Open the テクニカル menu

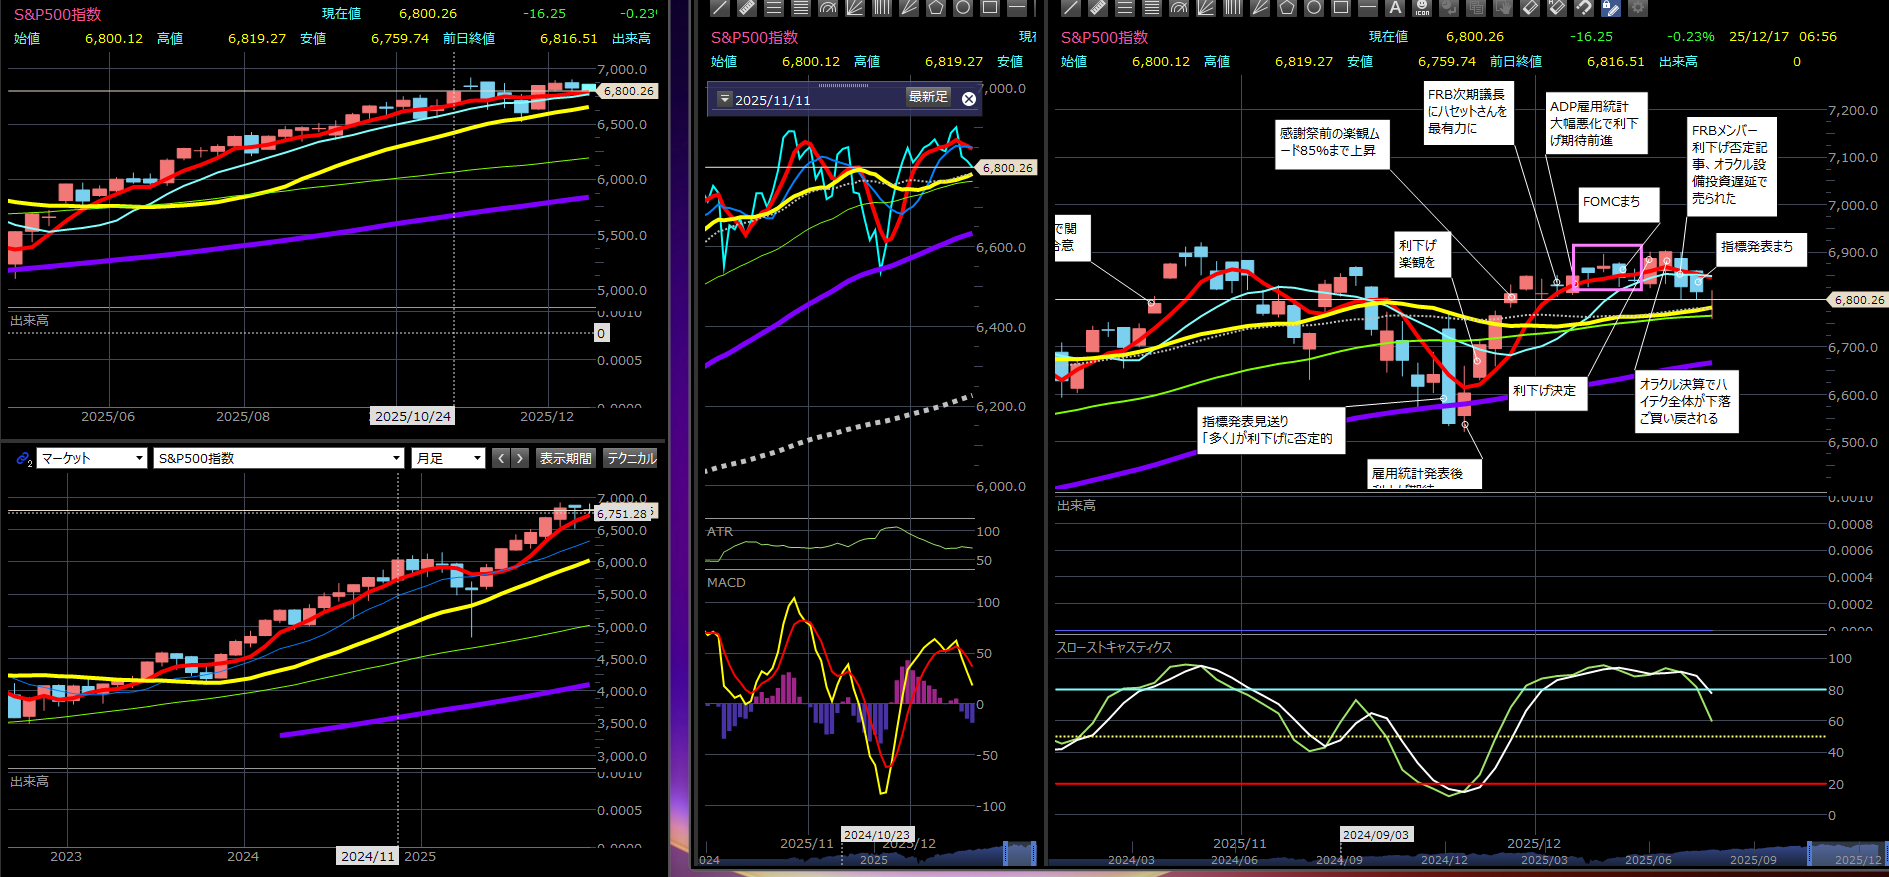[631, 458]
